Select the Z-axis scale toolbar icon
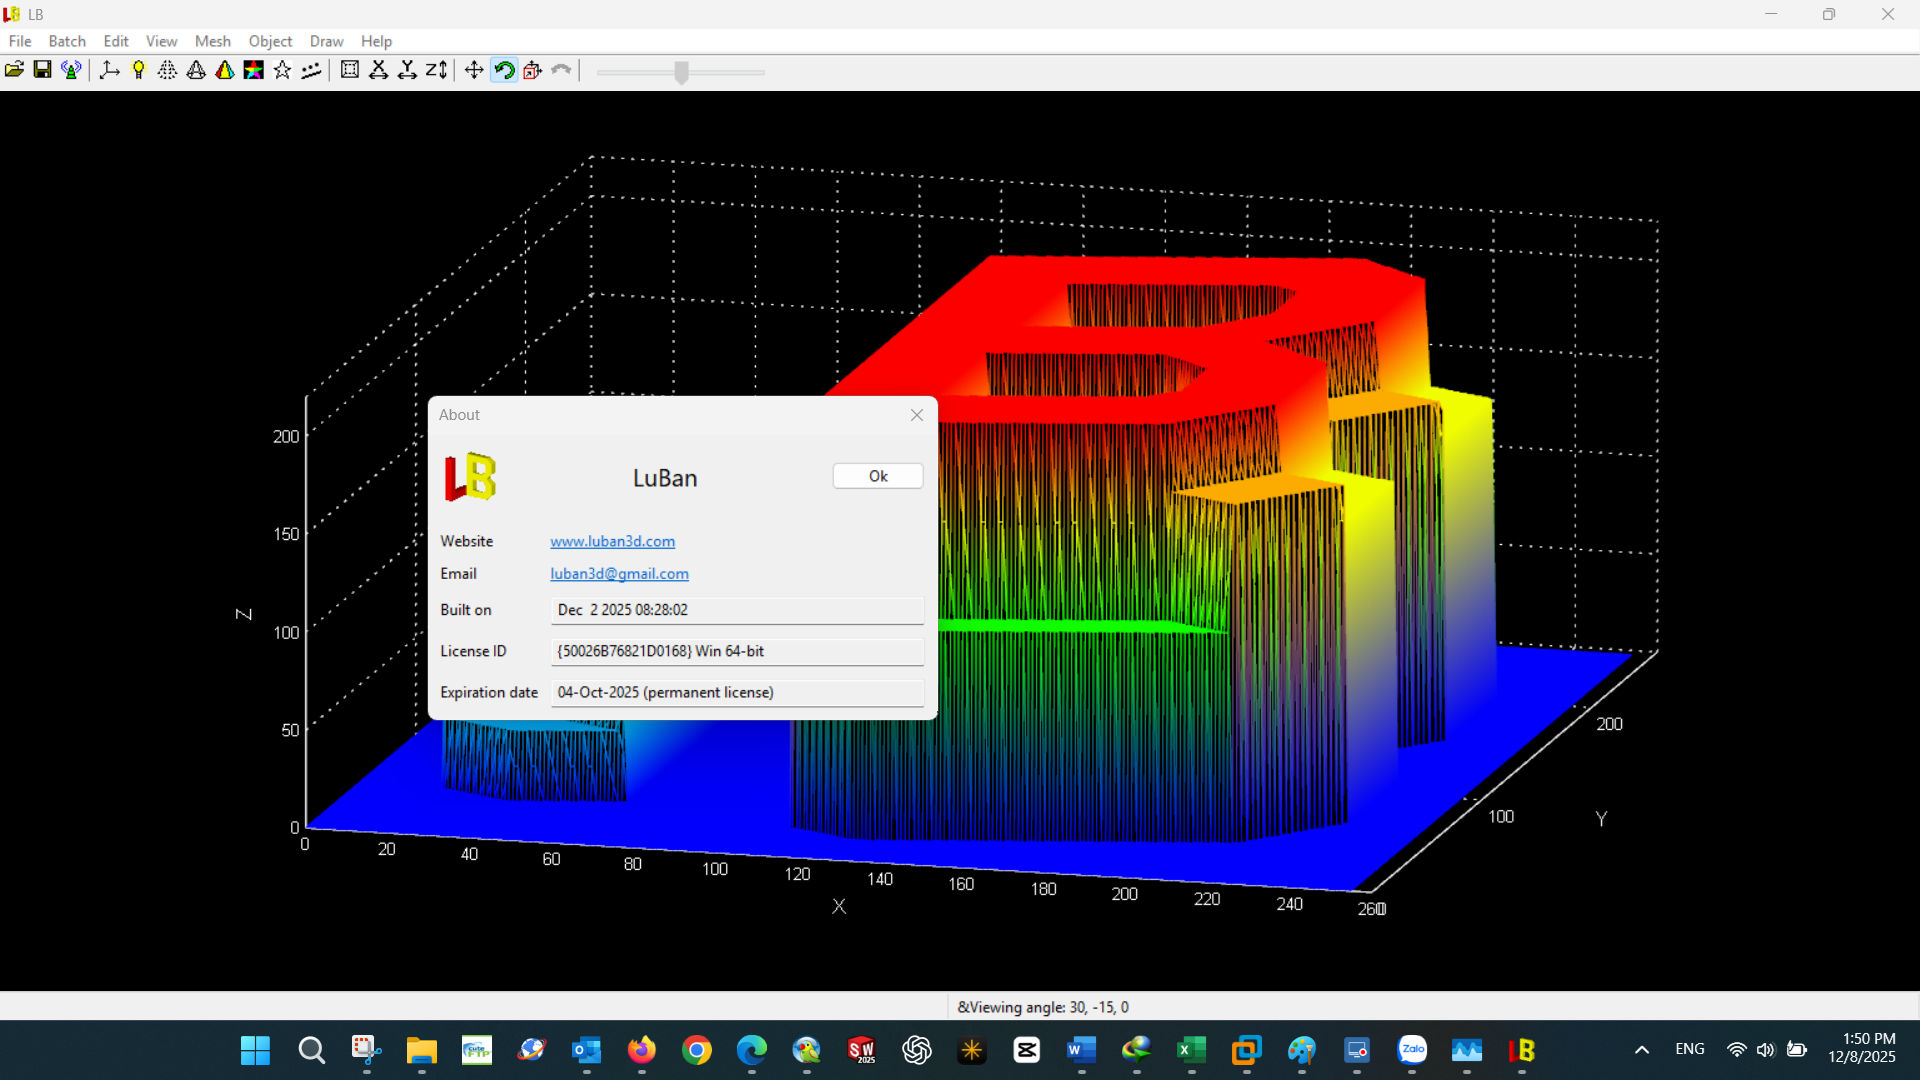This screenshot has height=1080, width=1920. click(x=435, y=70)
